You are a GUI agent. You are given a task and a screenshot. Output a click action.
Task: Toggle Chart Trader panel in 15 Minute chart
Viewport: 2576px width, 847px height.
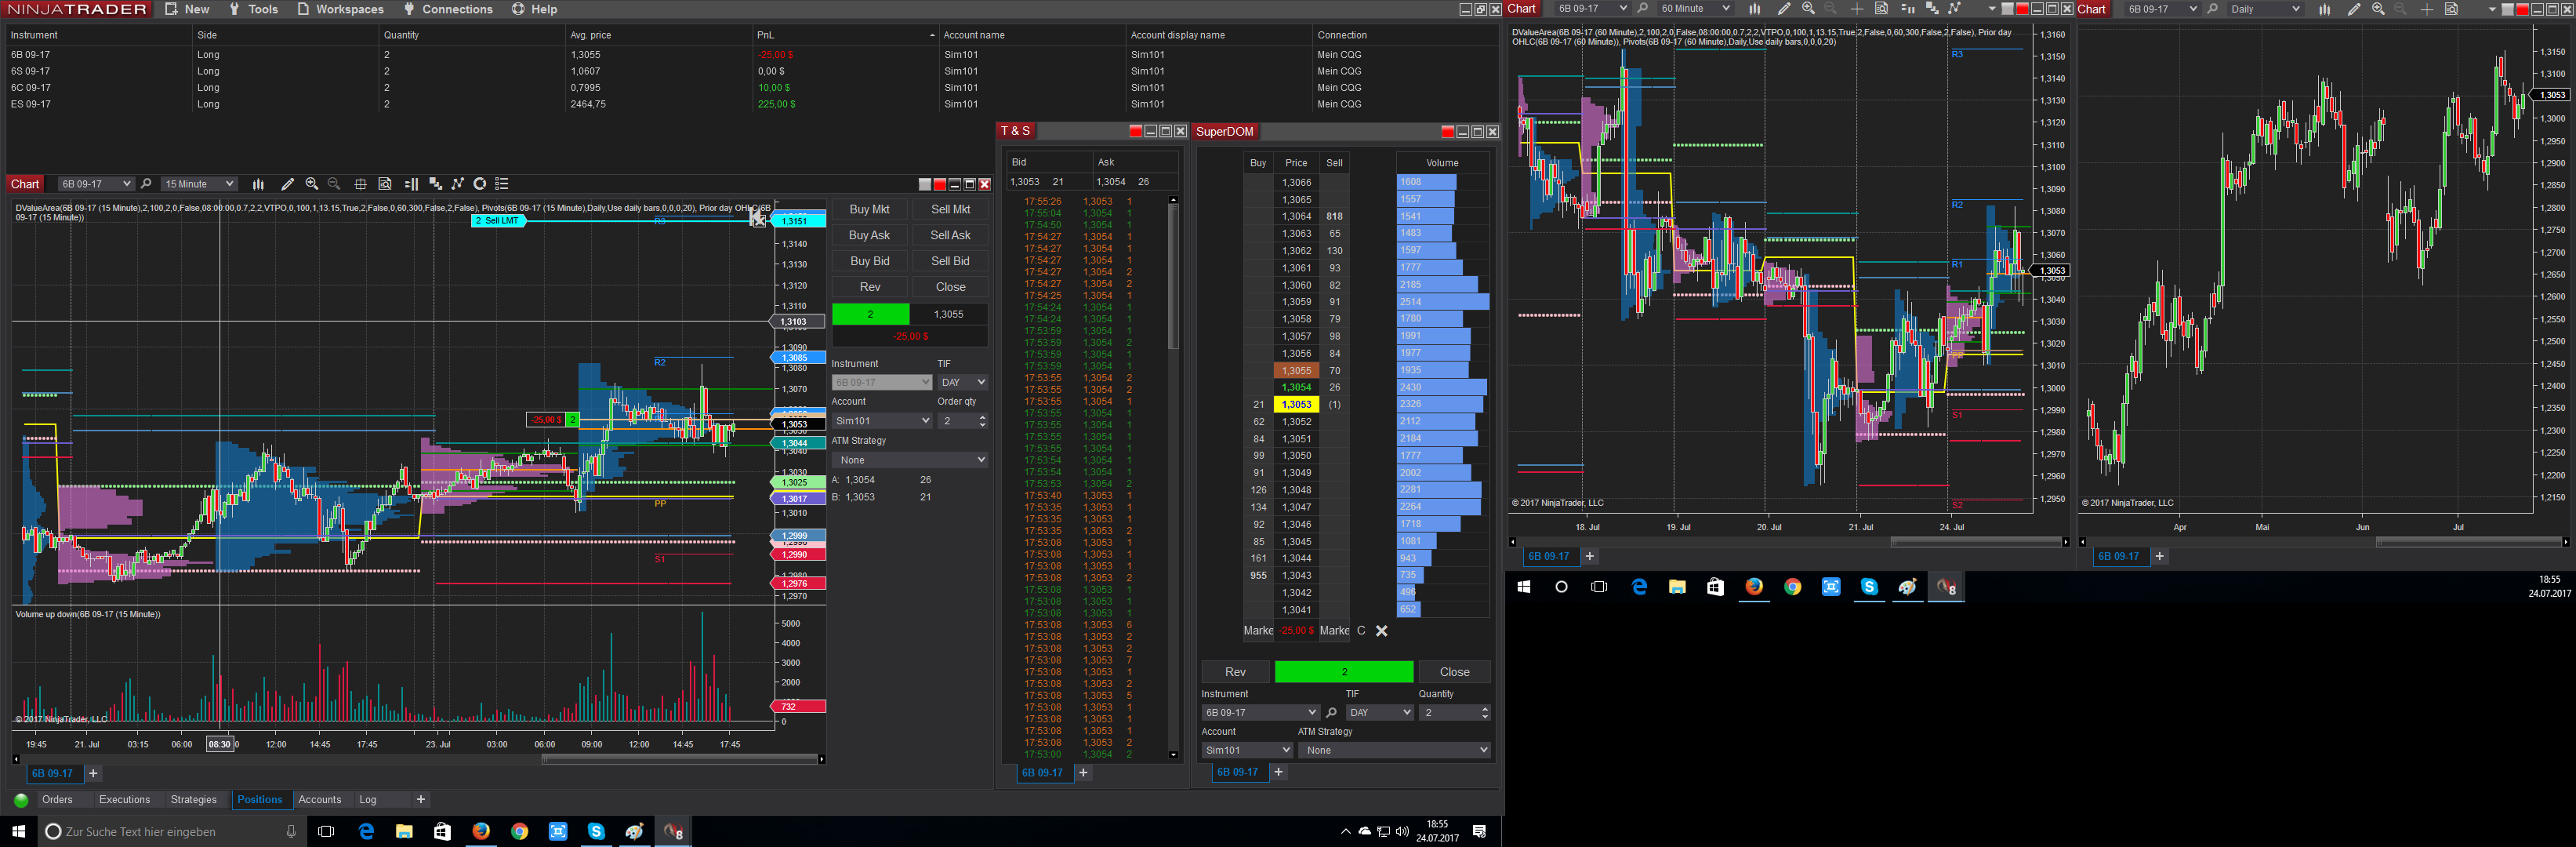coord(411,184)
